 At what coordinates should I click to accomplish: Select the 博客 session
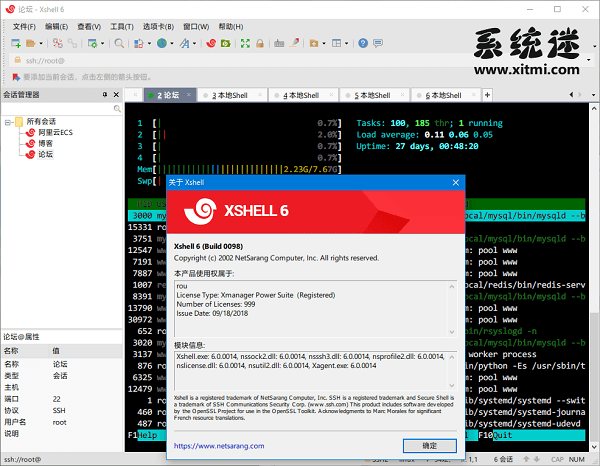(x=46, y=143)
